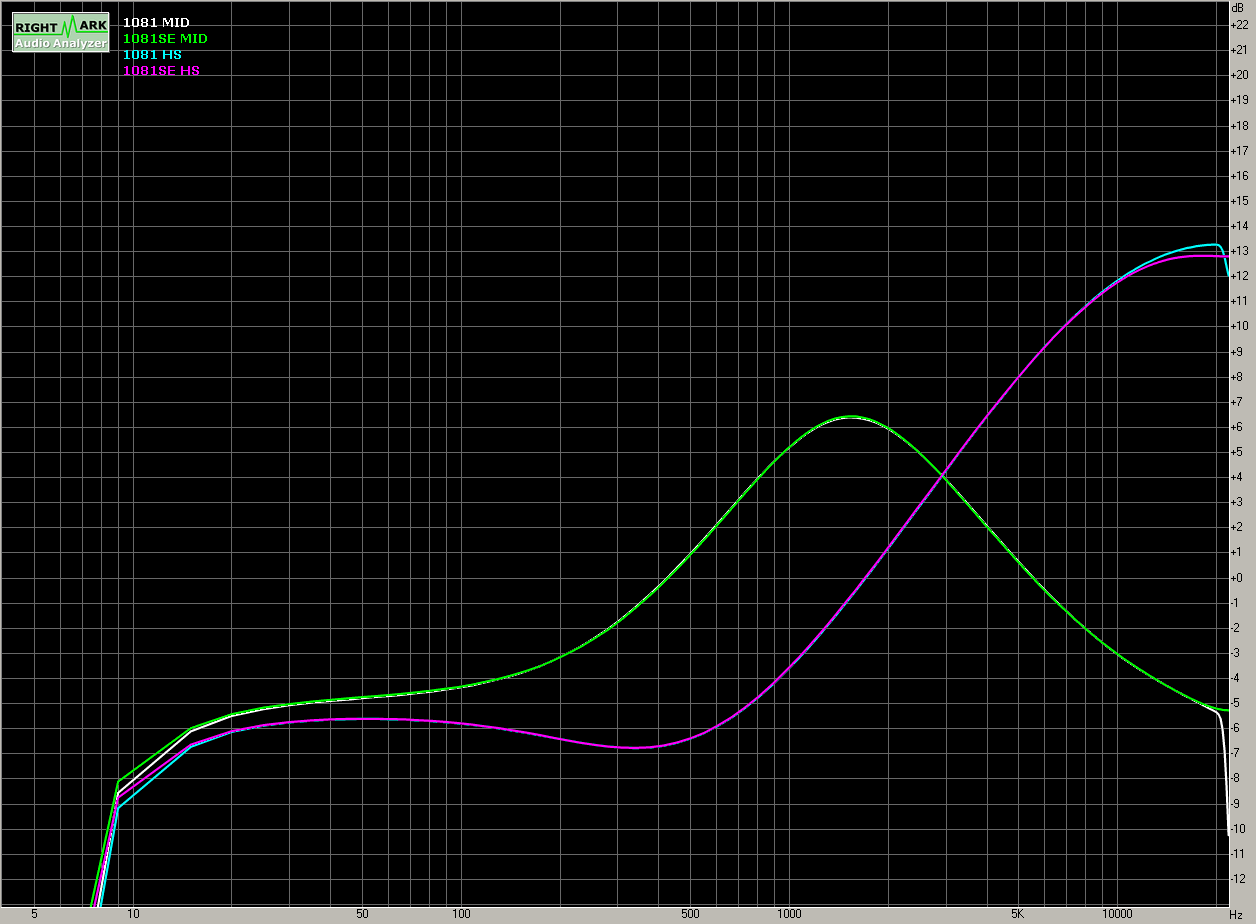Click the '1000' frequency axis label

pos(789,914)
